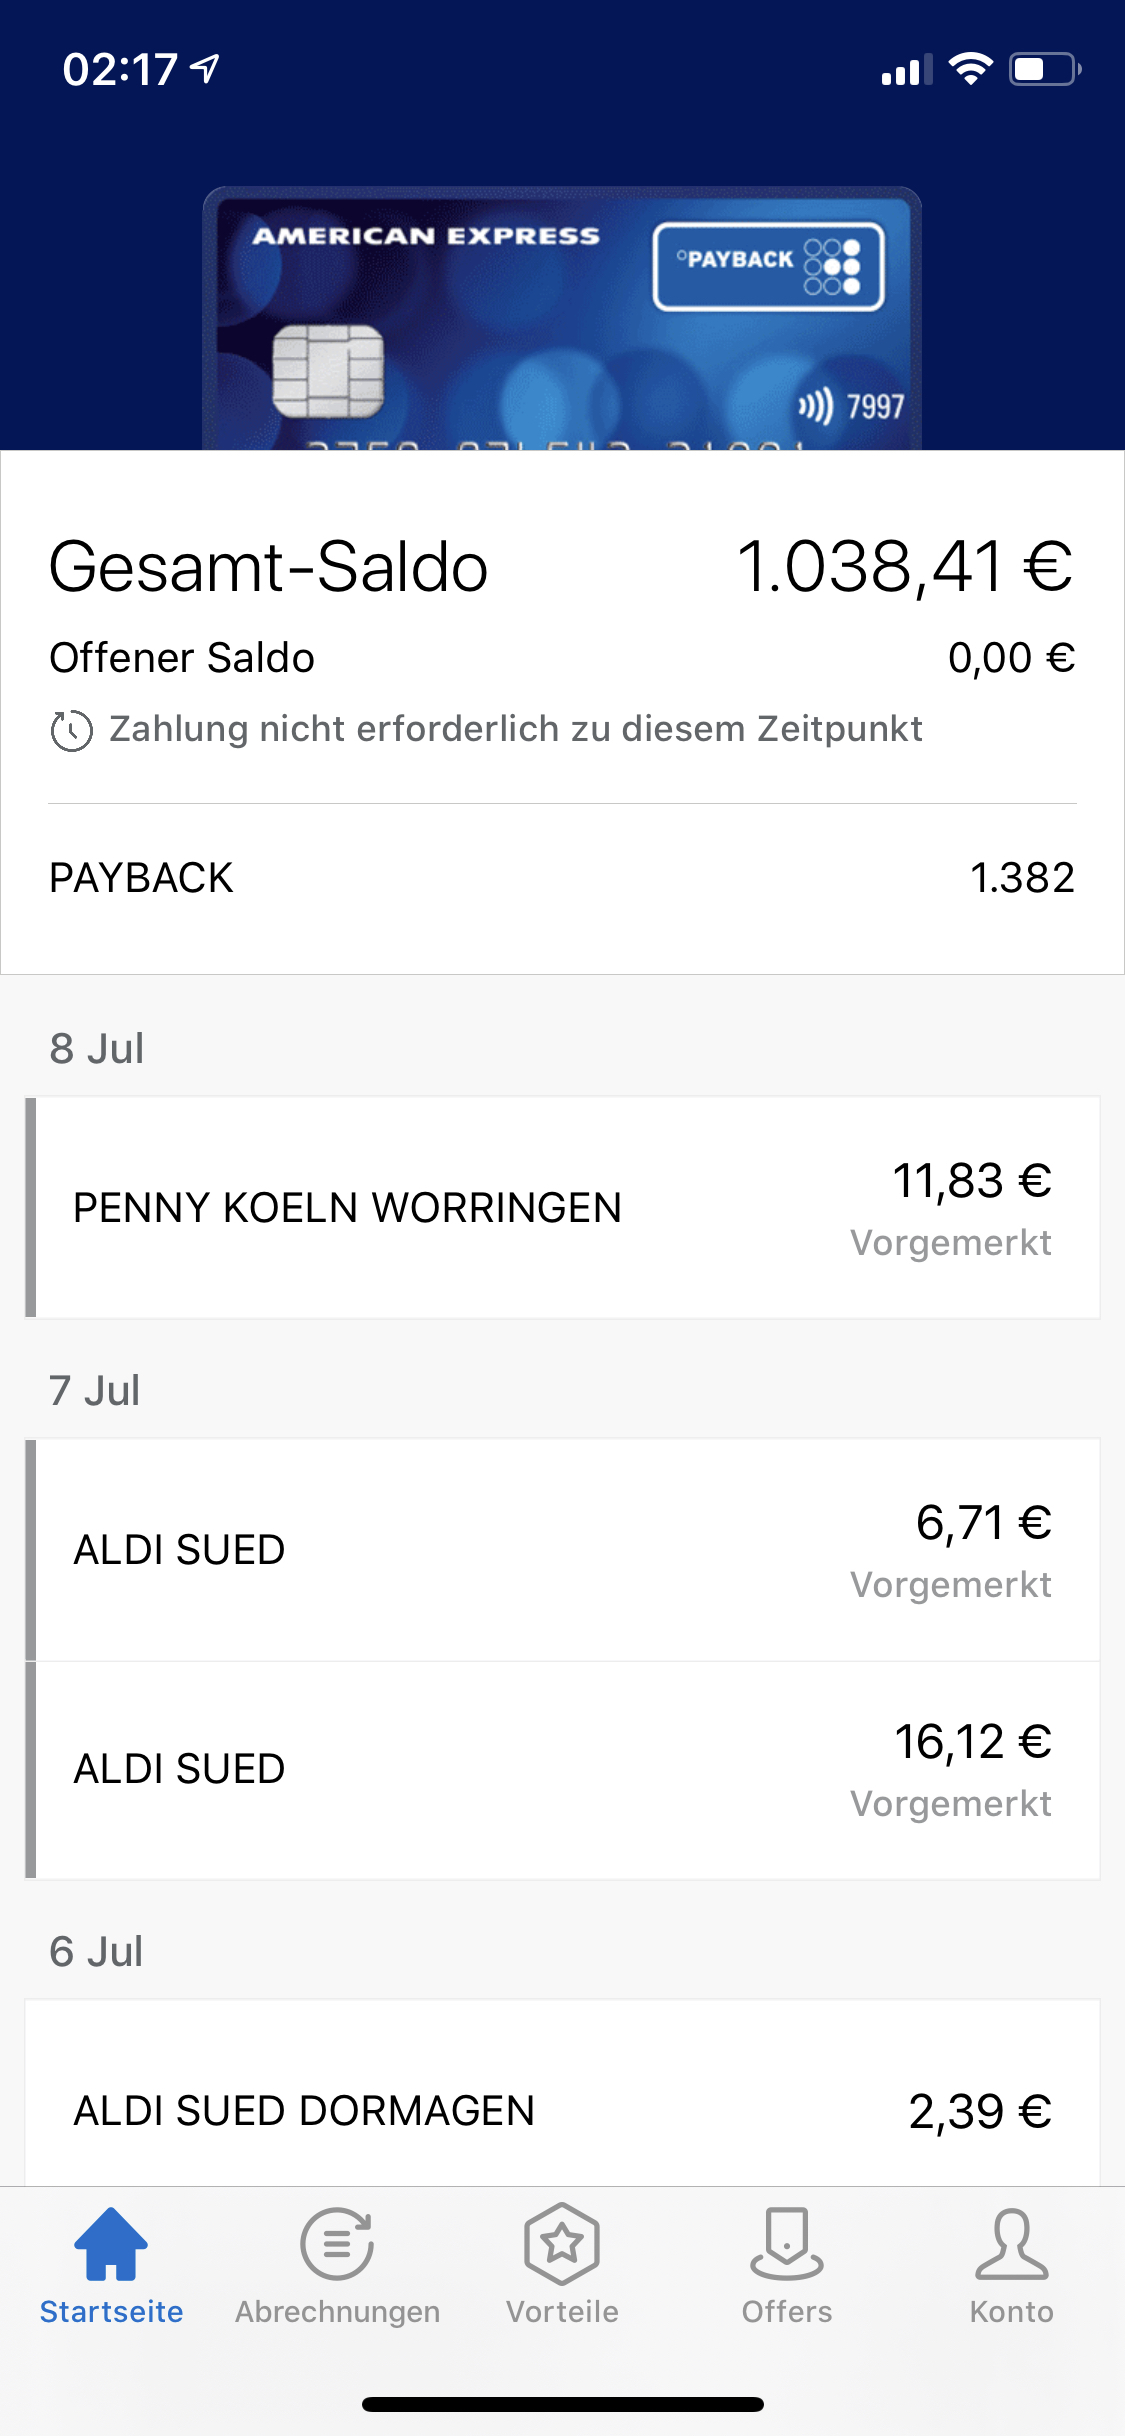Open the ALDI SUED 16,12 € transaction
This screenshot has width=1125, height=2436.
(x=562, y=1769)
